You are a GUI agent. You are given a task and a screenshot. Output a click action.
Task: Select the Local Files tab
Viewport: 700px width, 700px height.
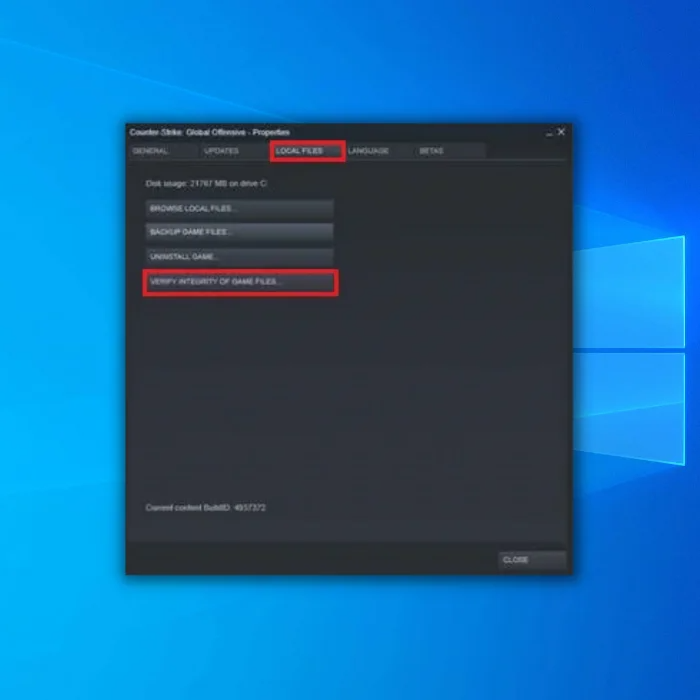coord(307,151)
